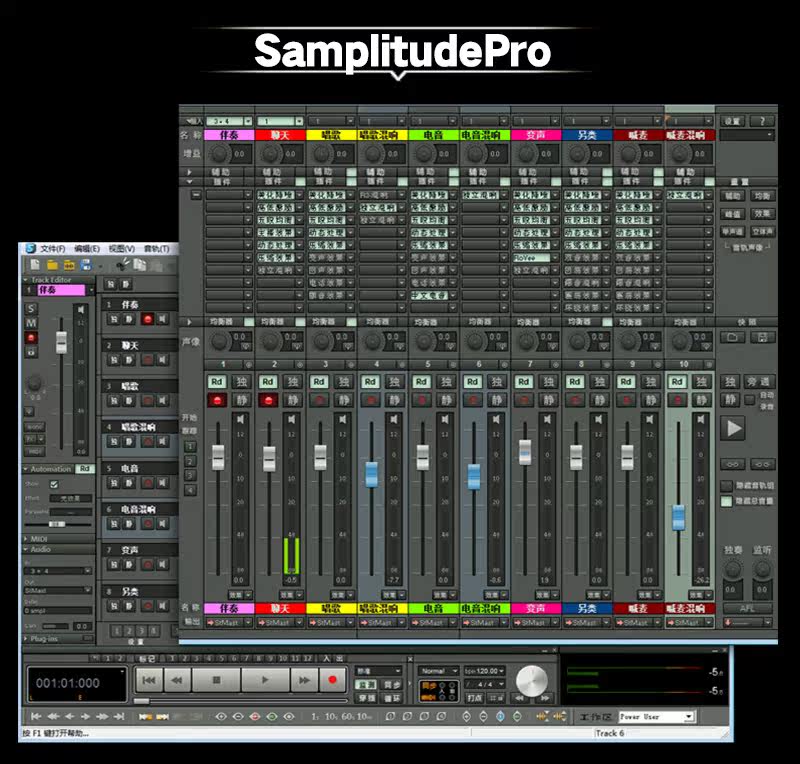The image size is (800, 764).
Task: Click the 001:01:000 time display
Action: tap(68, 683)
